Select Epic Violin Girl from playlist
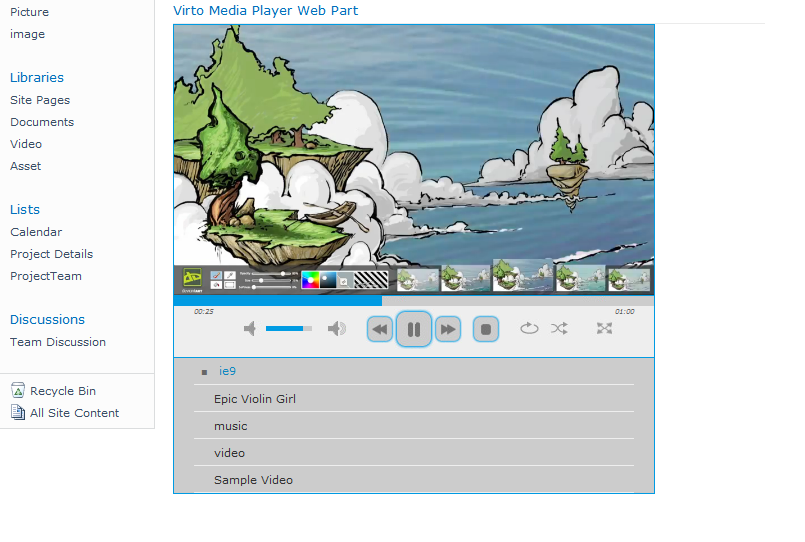805x542 pixels. (255, 399)
